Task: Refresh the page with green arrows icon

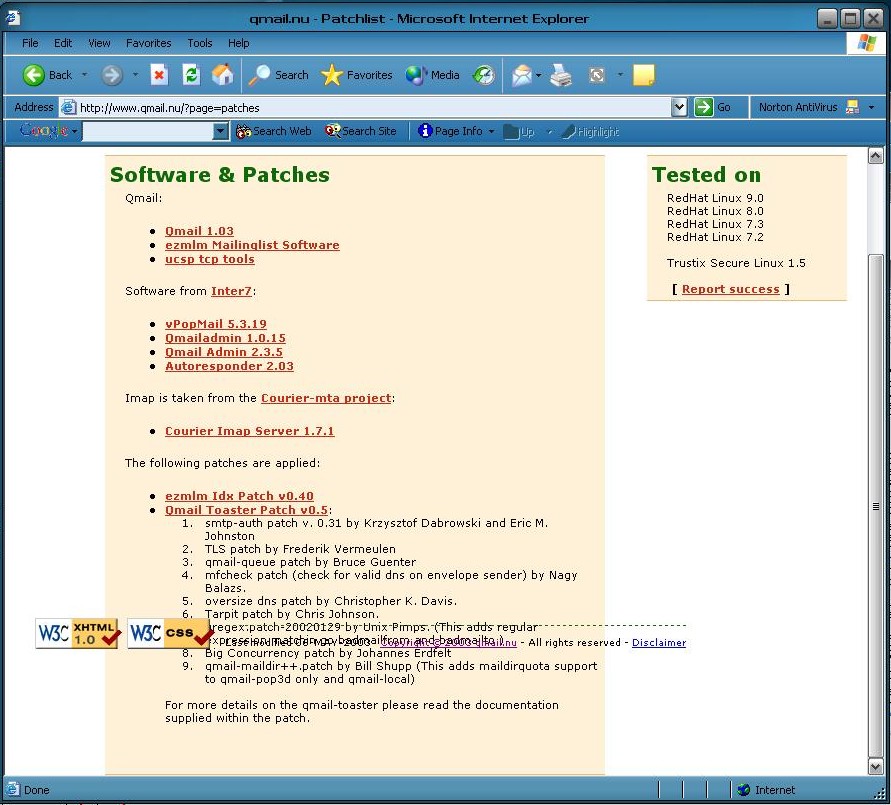Action: (191, 75)
